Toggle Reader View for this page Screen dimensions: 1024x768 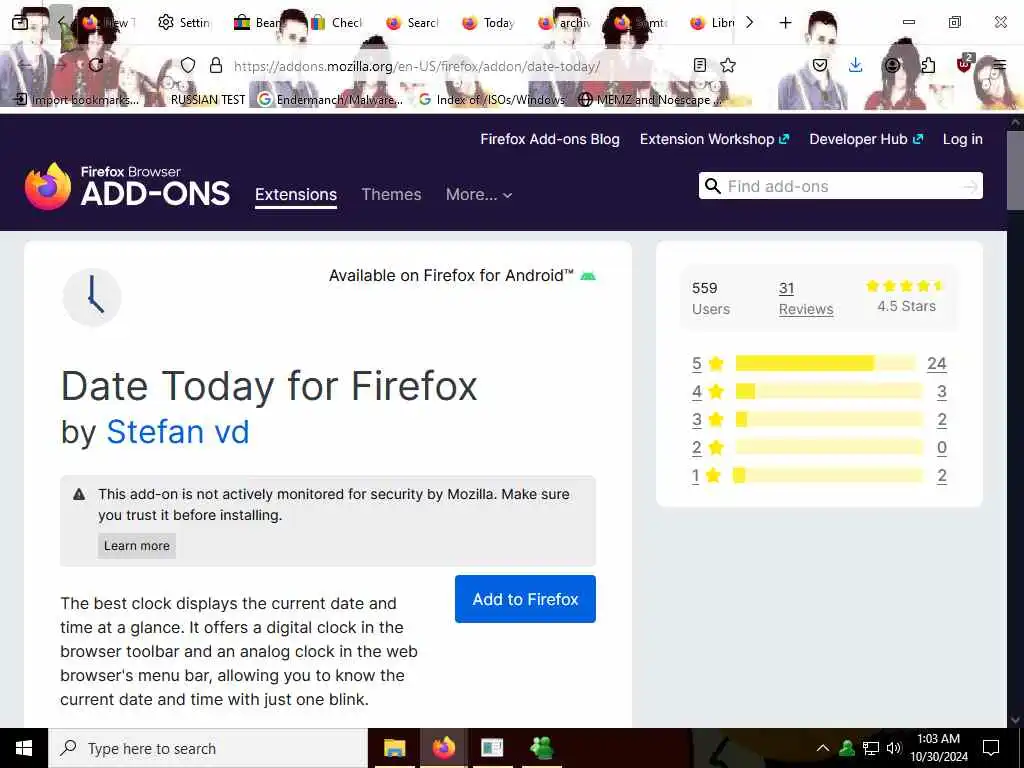coord(699,65)
